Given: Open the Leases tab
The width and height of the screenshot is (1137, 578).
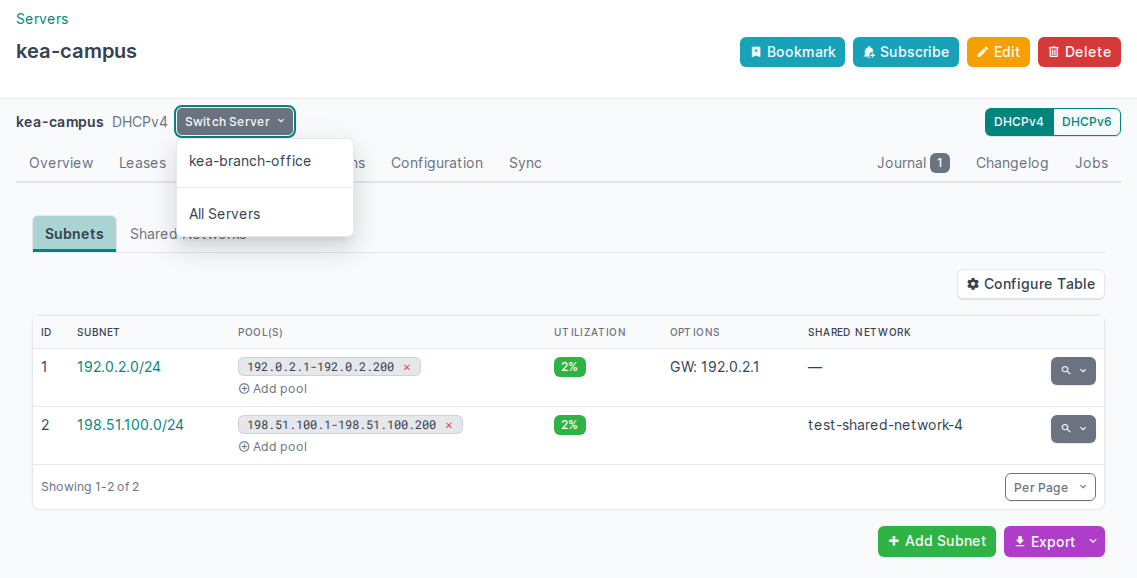Looking at the screenshot, I should coord(142,163).
